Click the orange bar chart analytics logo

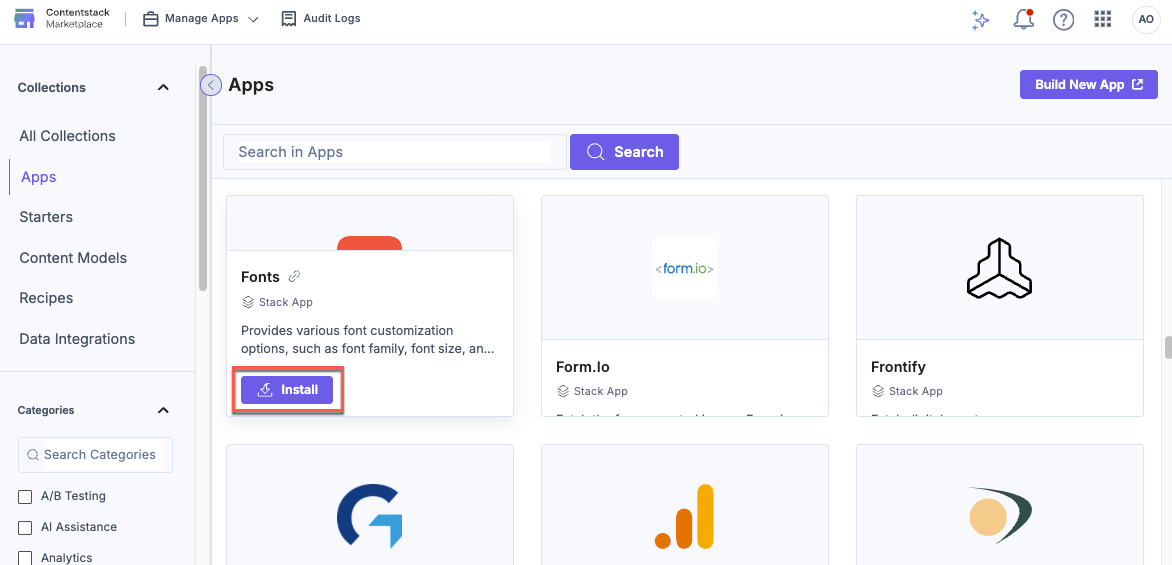point(685,516)
